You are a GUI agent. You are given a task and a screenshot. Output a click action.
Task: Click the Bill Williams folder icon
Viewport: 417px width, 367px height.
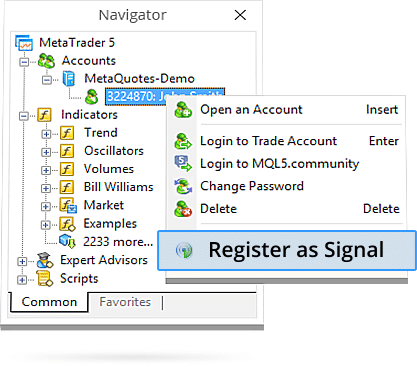click(67, 187)
